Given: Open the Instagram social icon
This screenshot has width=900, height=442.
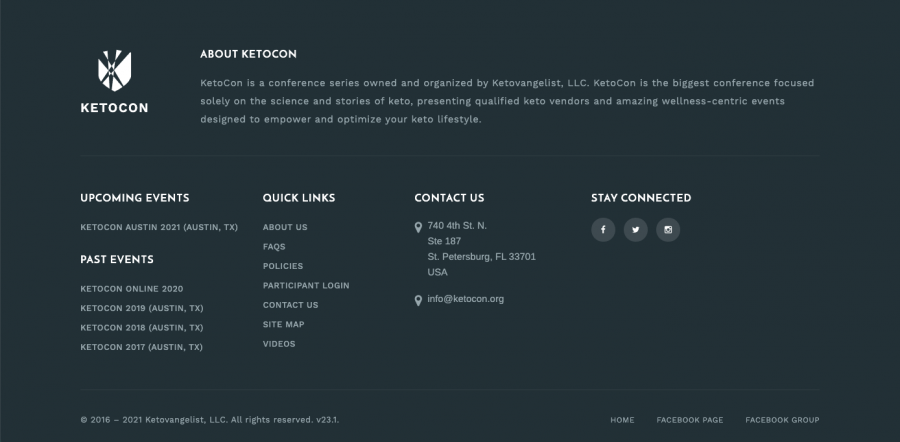Looking at the screenshot, I should [x=668, y=230].
